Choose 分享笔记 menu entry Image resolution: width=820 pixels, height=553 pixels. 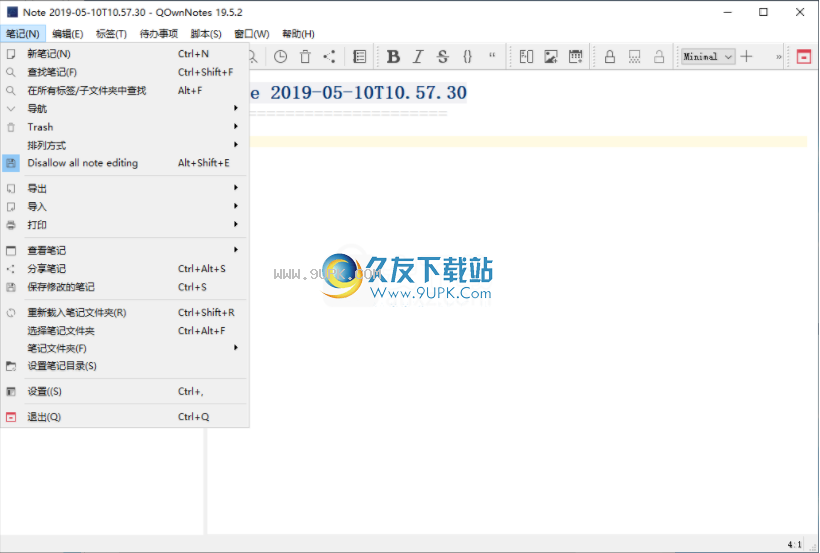[125, 269]
